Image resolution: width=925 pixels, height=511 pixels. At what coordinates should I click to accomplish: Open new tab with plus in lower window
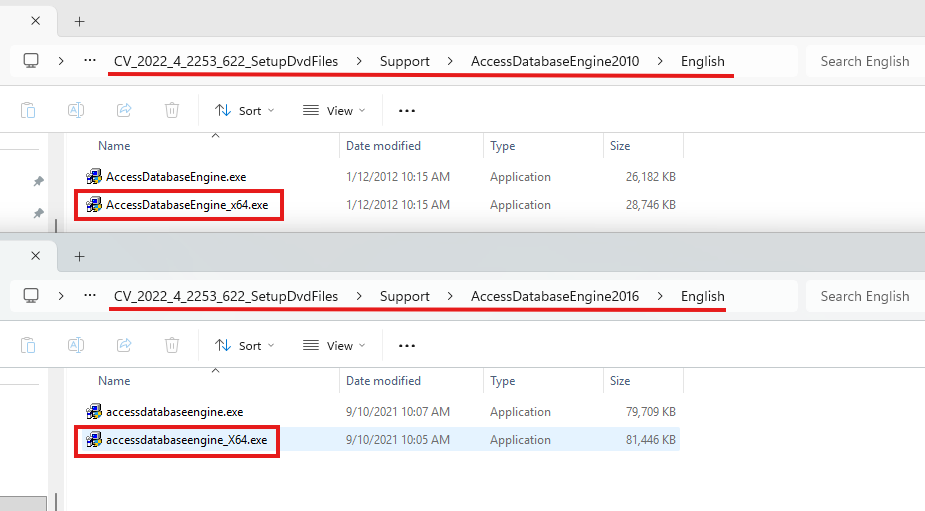click(79, 256)
